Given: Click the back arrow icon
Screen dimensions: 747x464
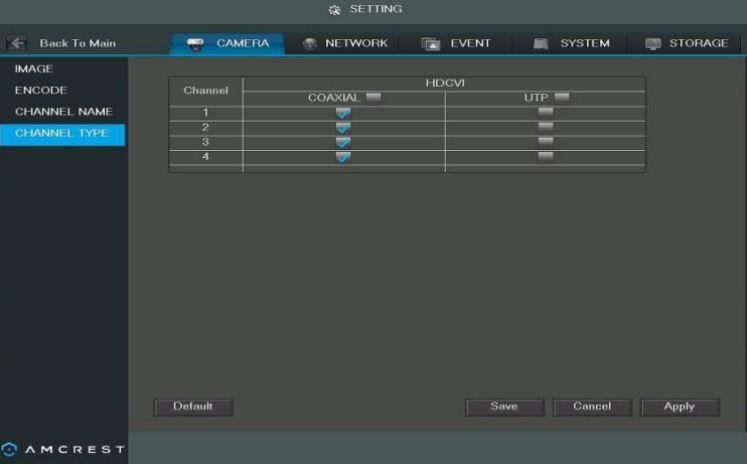Looking at the screenshot, I should tap(17, 43).
